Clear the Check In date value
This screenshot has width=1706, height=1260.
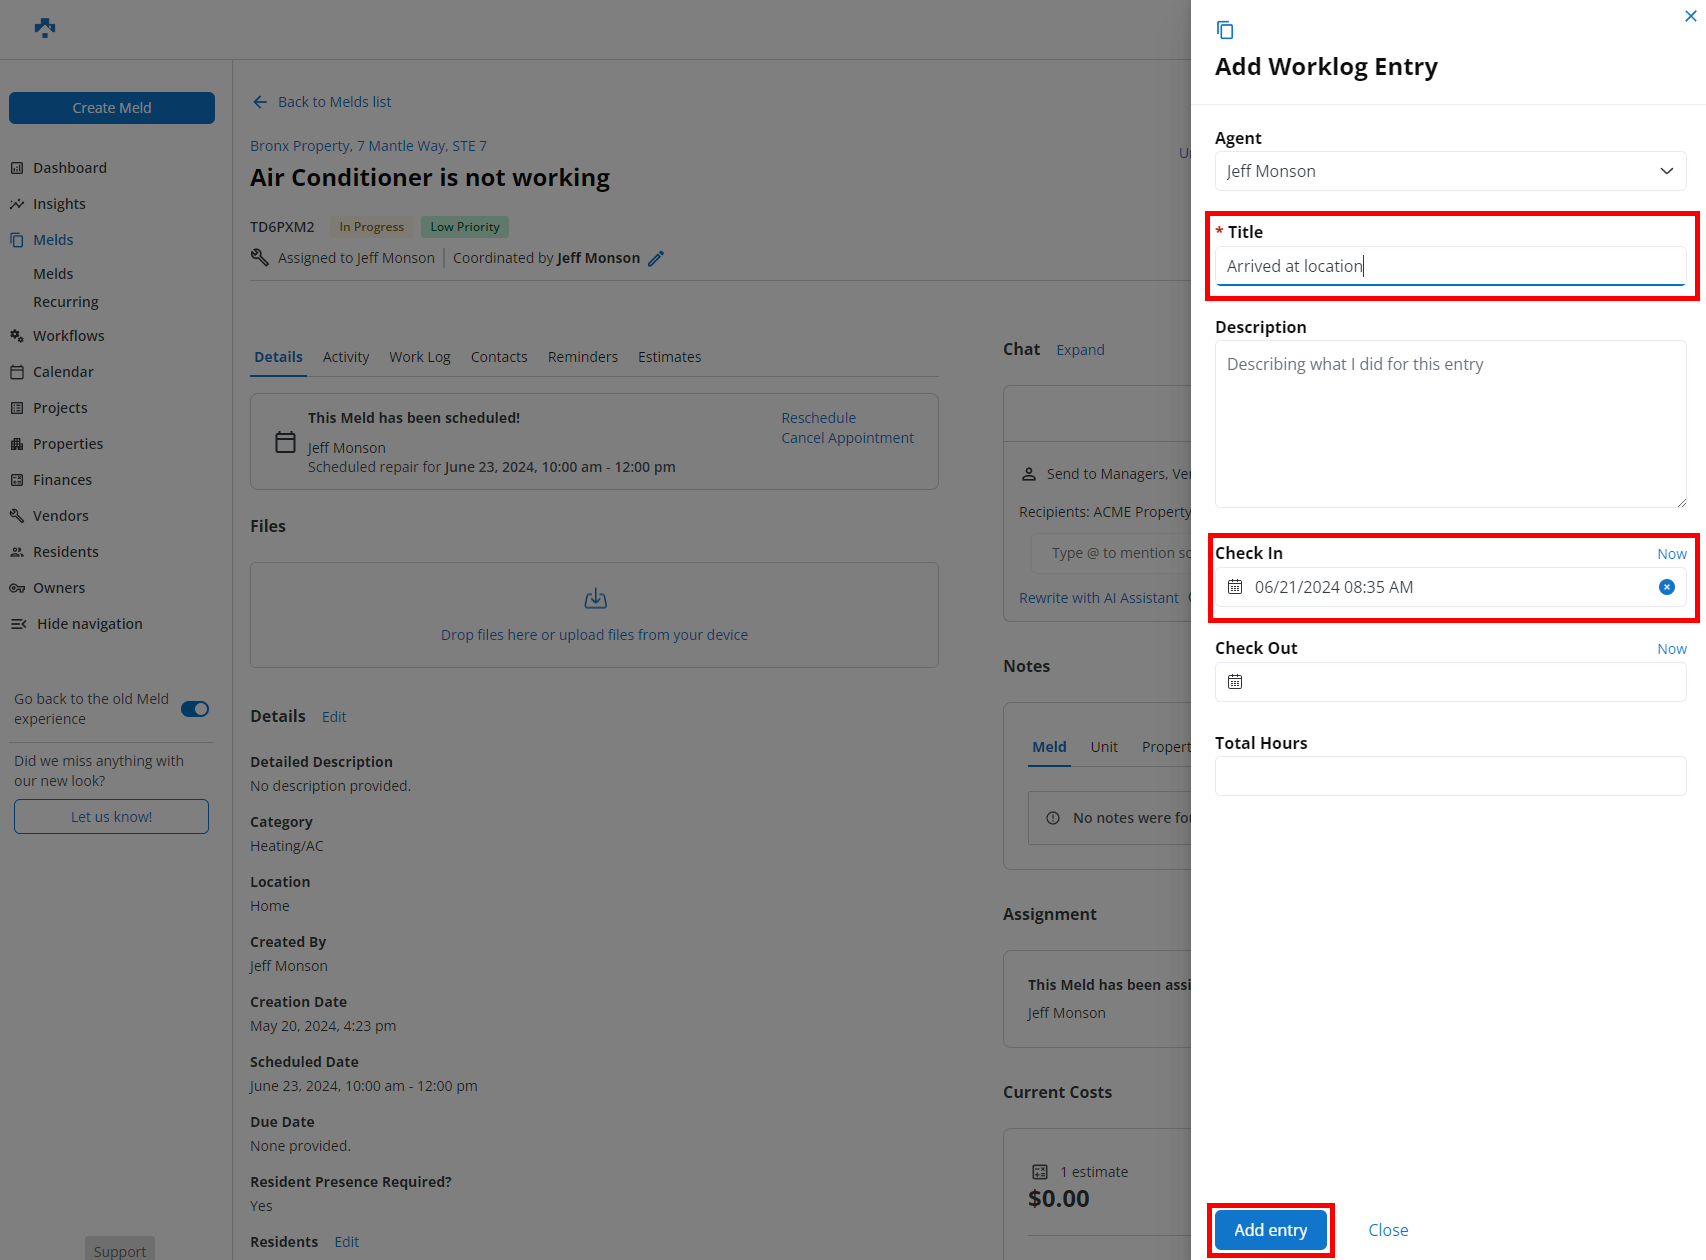click(x=1666, y=587)
